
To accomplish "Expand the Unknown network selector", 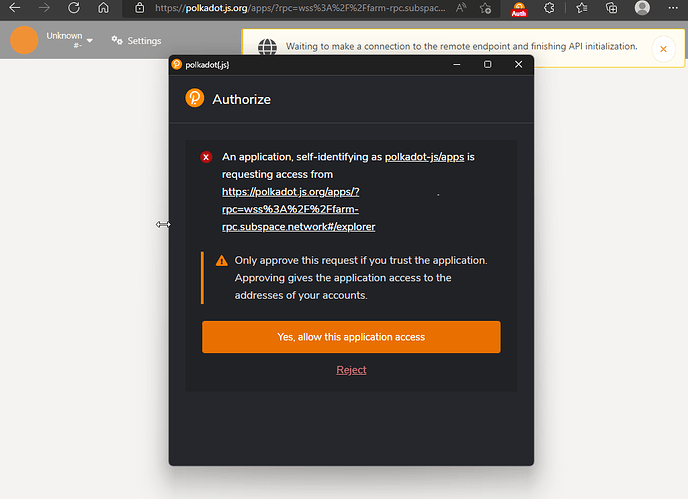I will (x=69, y=40).
